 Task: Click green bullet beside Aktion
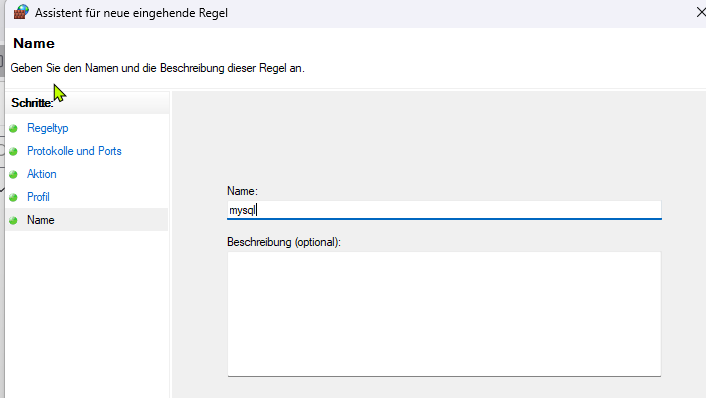coord(14,175)
